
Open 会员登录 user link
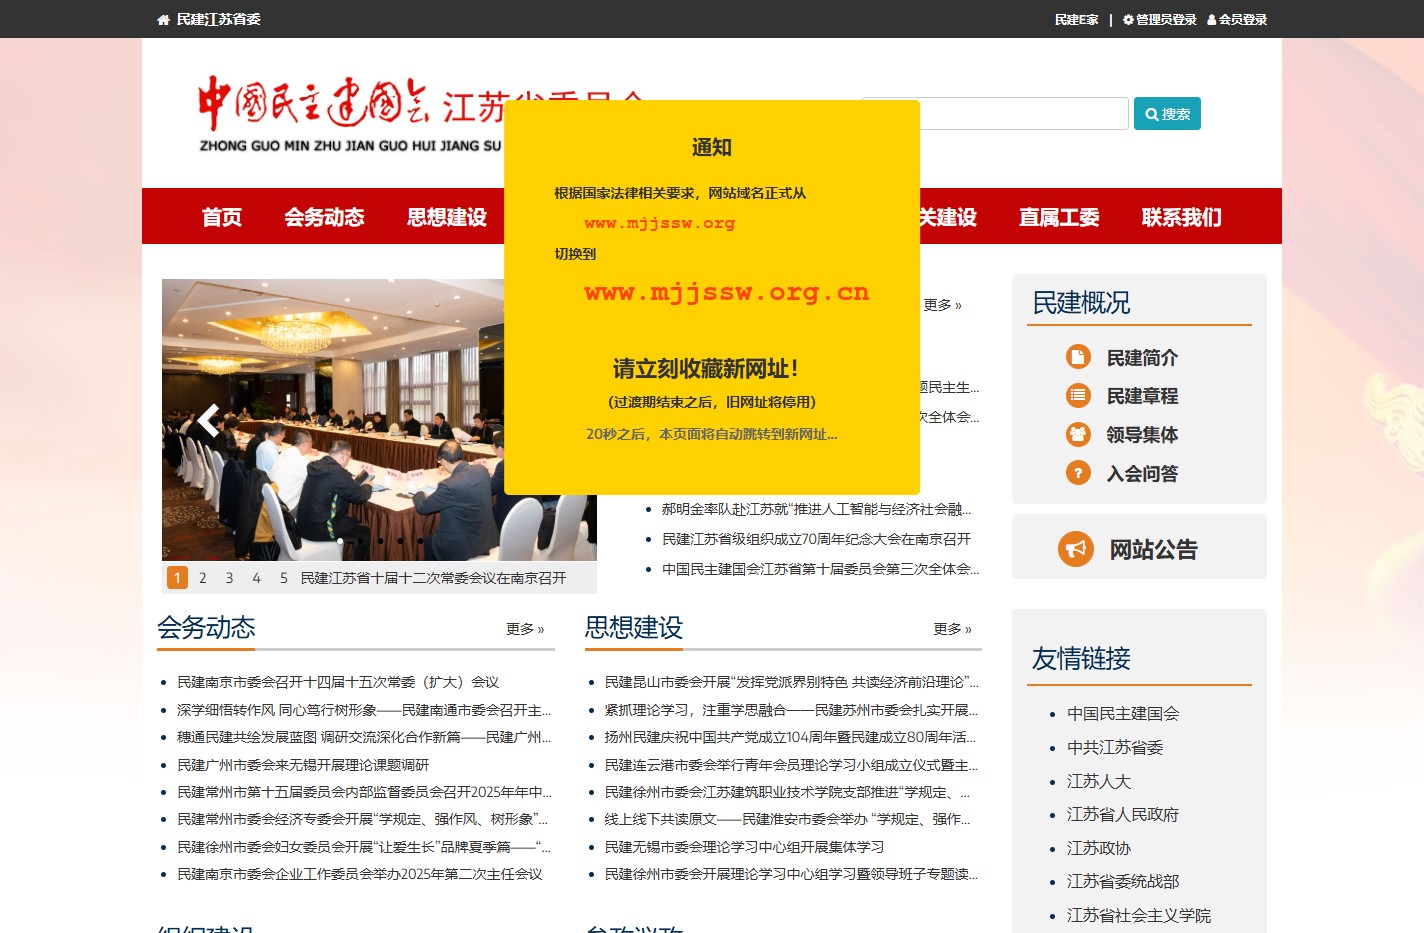tap(1237, 19)
